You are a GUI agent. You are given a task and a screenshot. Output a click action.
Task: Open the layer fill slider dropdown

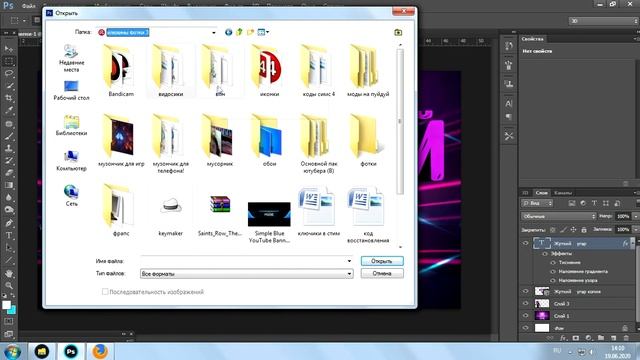click(x=636, y=229)
